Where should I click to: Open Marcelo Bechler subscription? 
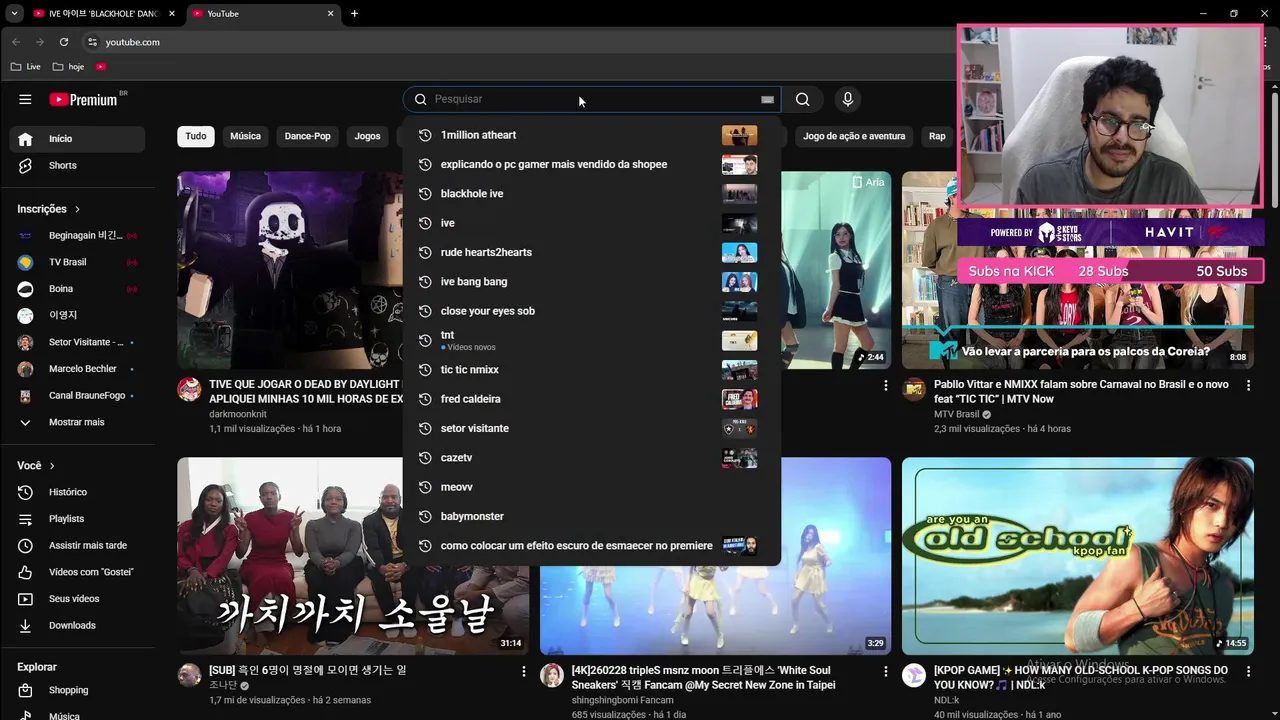pyautogui.click(x=77, y=369)
